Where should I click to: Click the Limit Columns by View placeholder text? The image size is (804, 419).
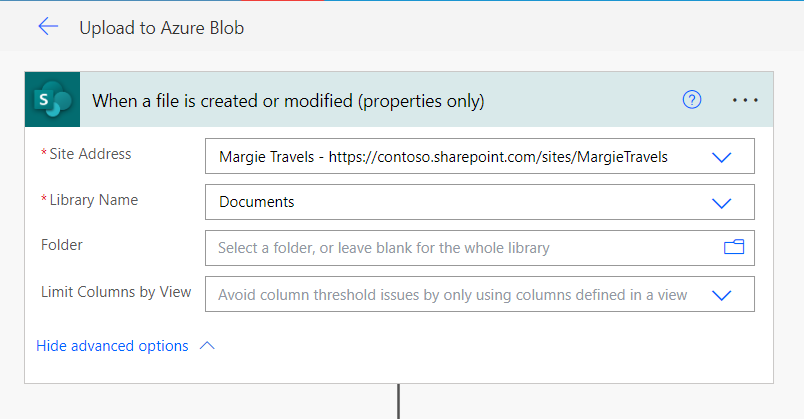pyautogui.click(x=452, y=295)
